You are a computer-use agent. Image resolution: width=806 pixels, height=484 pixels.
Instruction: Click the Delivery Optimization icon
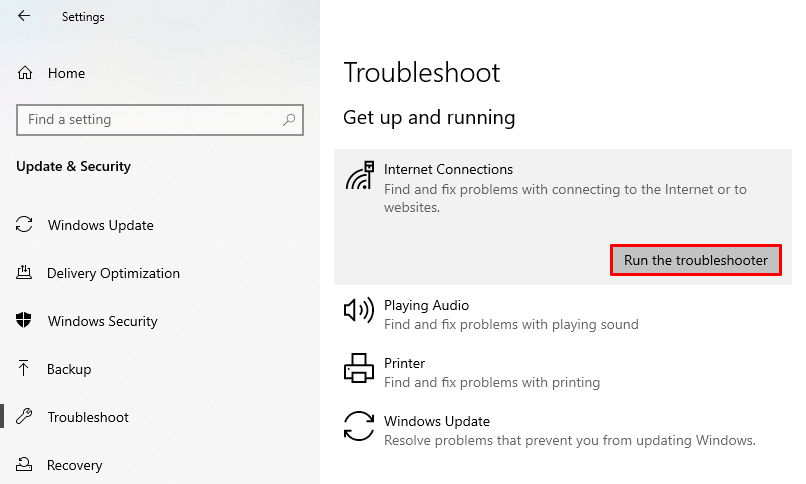26,273
